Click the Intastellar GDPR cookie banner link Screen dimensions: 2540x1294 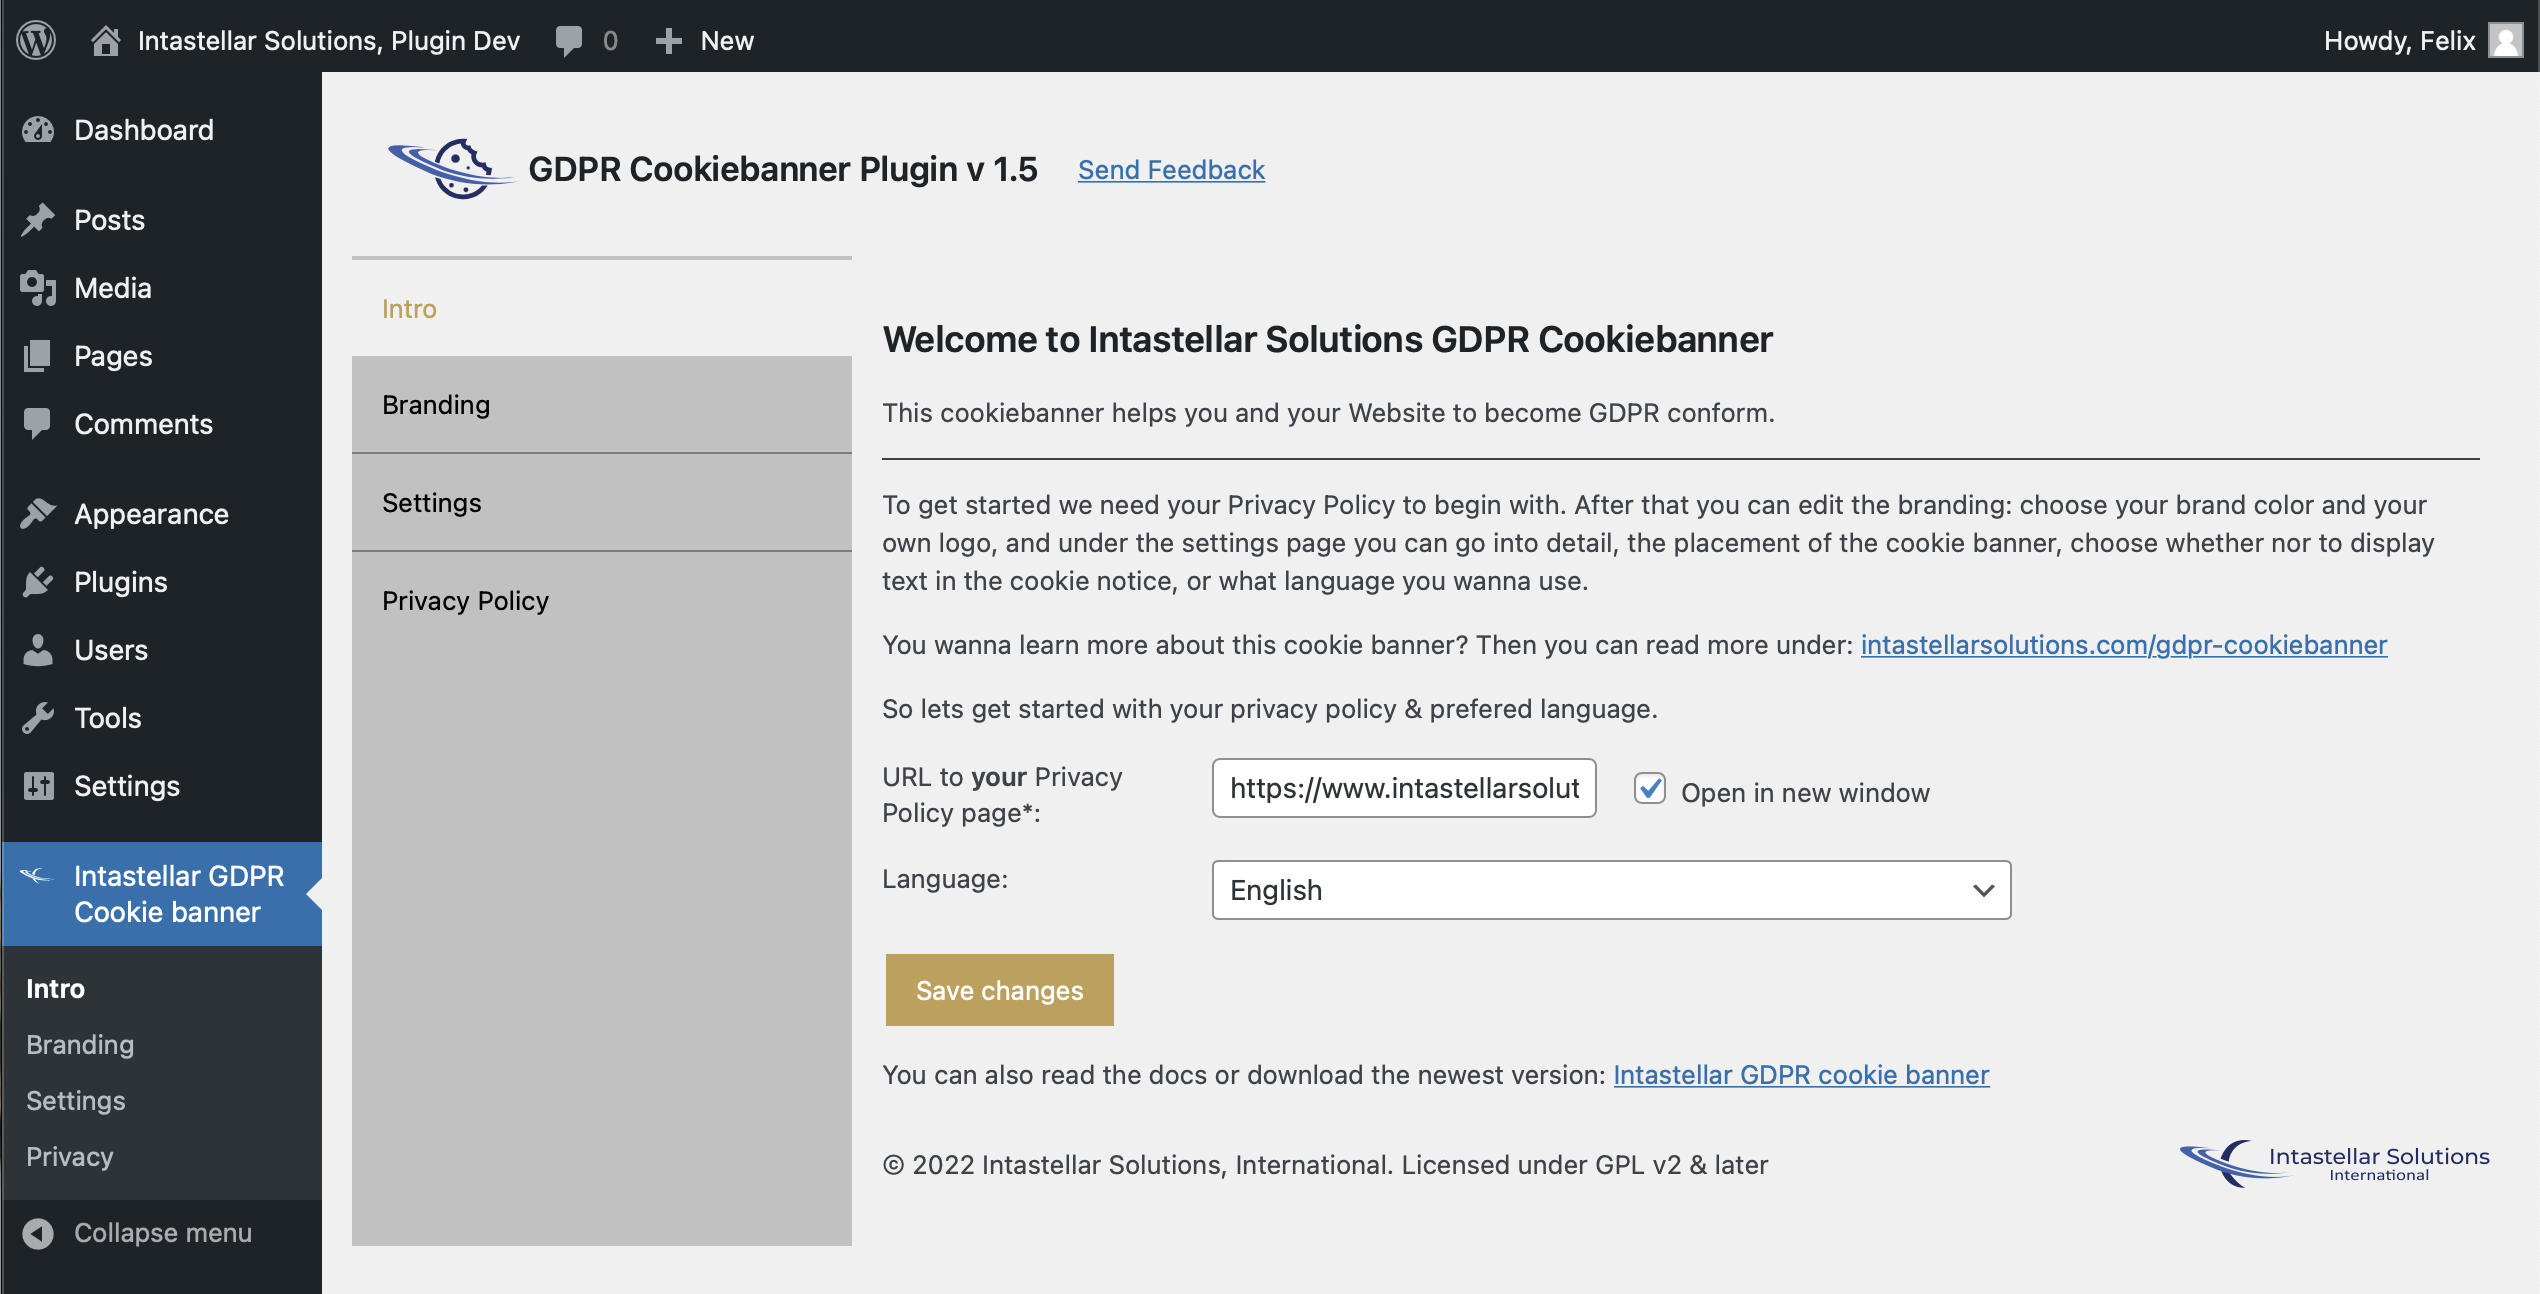[x=1801, y=1073]
